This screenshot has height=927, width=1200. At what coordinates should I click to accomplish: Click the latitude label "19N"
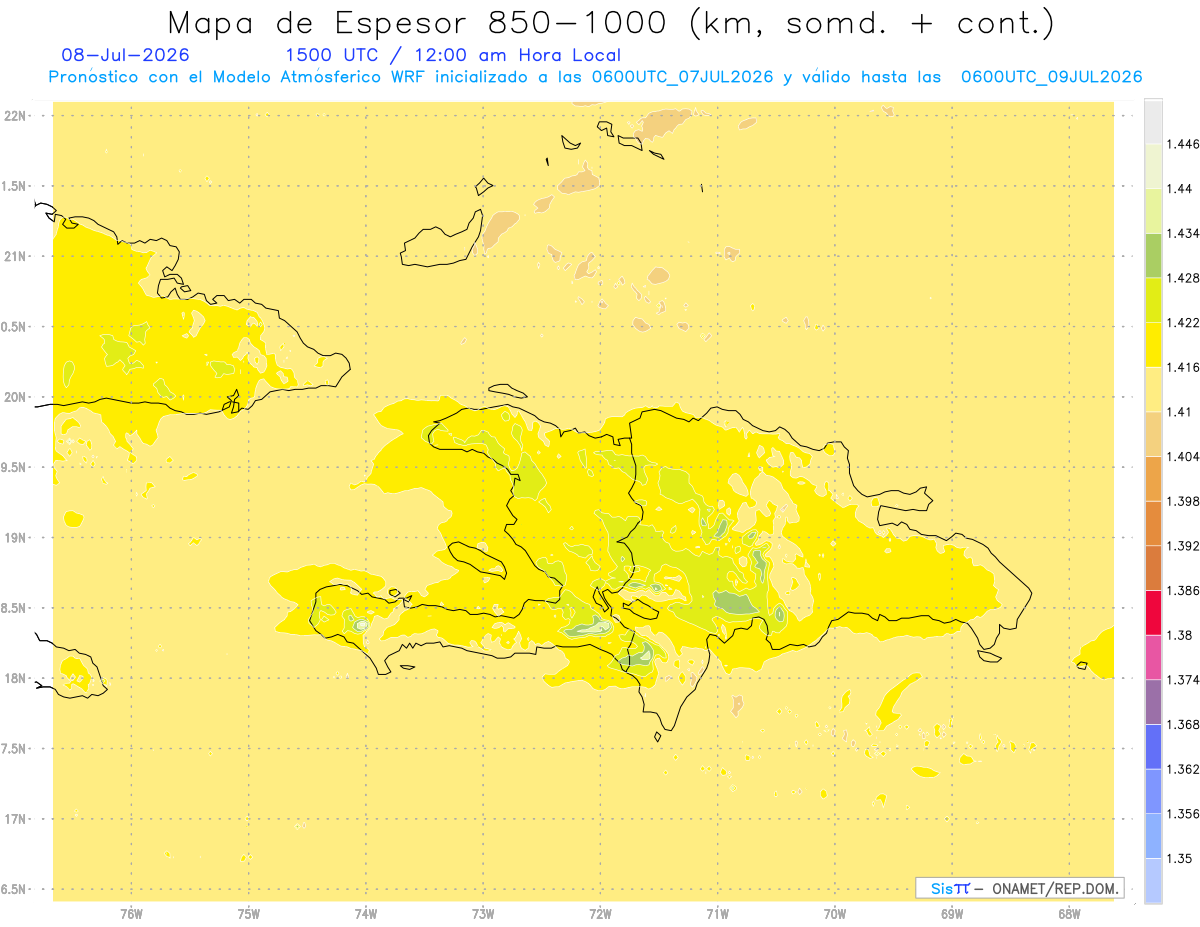[x=14, y=538]
